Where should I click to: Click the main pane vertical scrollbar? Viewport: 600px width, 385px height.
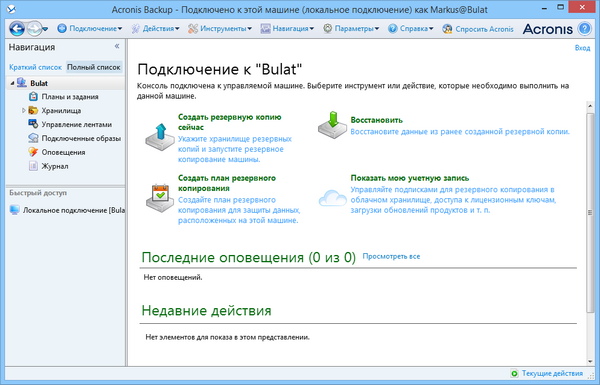pos(590,212)
